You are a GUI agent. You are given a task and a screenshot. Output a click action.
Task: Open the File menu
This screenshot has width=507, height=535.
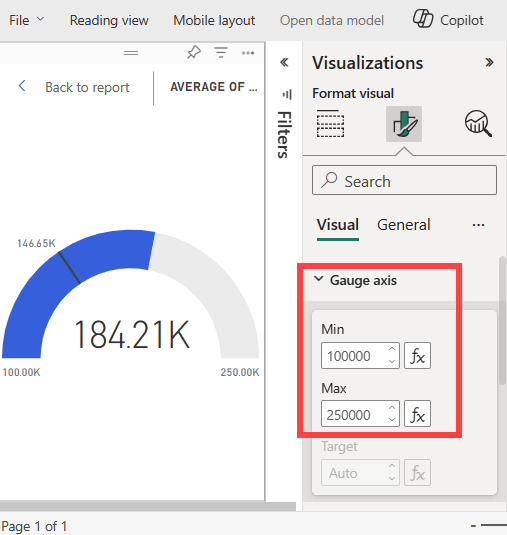click(26, 20)
